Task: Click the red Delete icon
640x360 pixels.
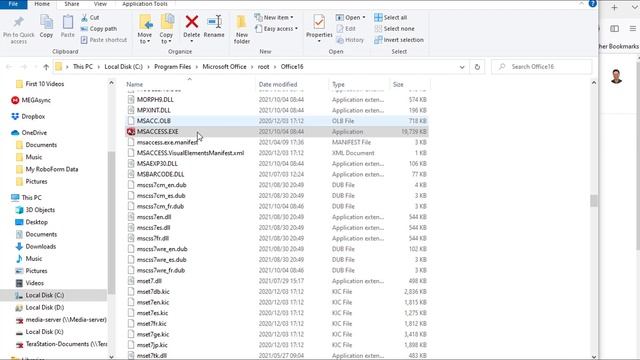Action: point(191,22)
